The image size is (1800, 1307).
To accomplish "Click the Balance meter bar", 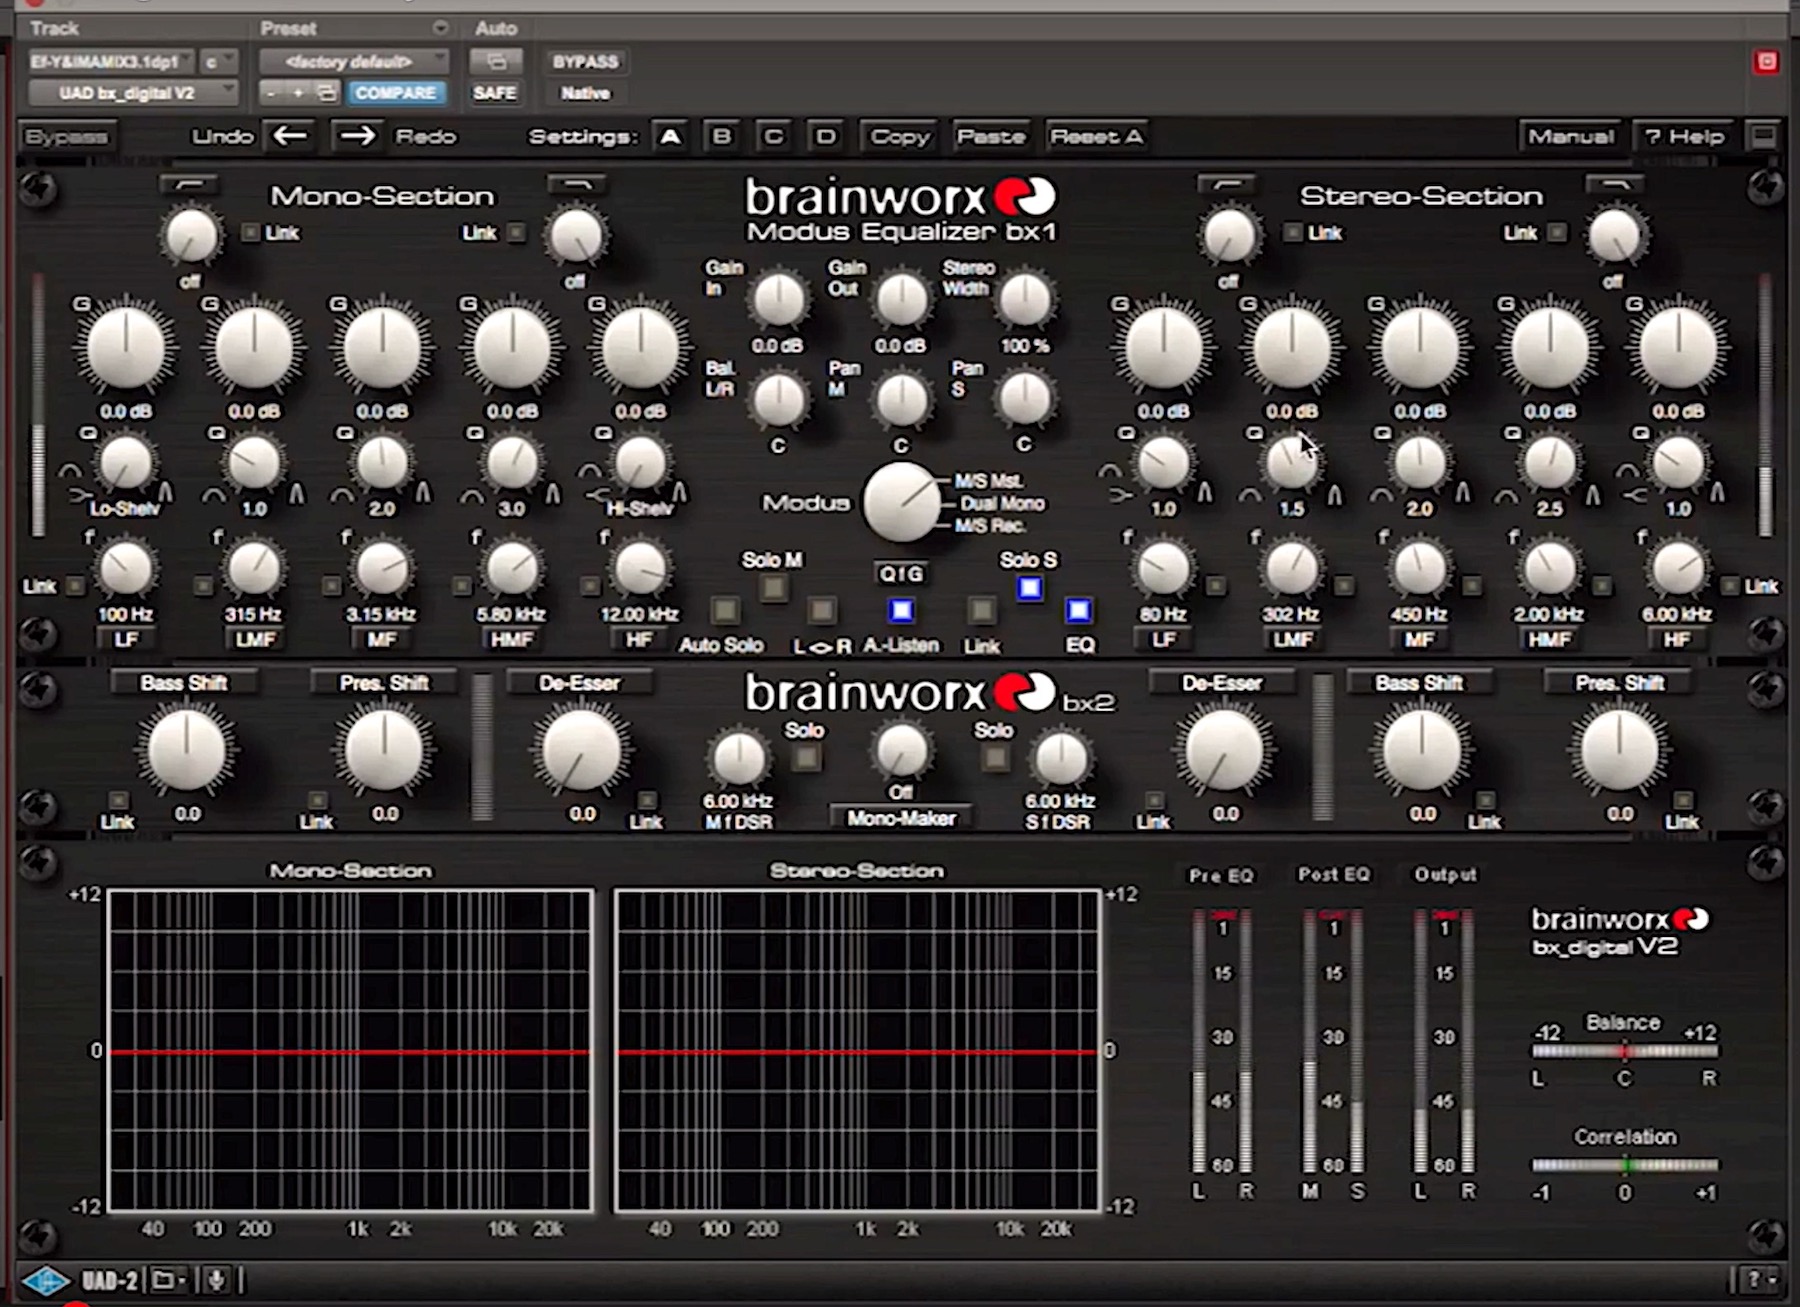I will click(x=1624, y=1051).
